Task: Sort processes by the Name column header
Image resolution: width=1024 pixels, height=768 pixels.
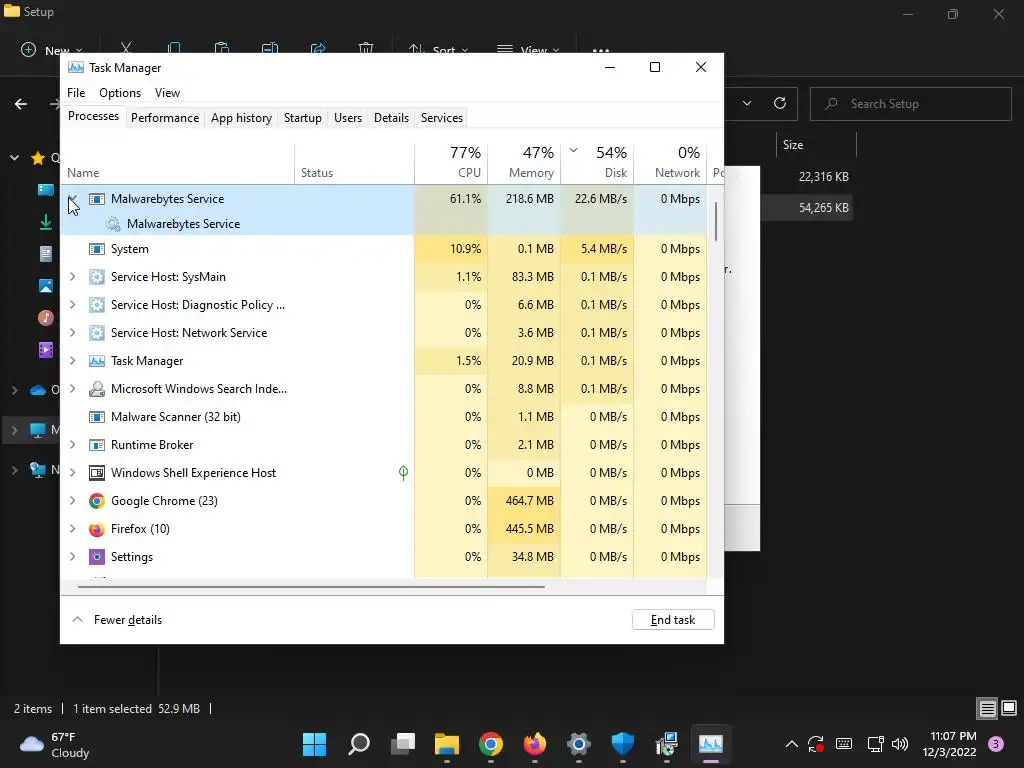Action: pos(178,162)
